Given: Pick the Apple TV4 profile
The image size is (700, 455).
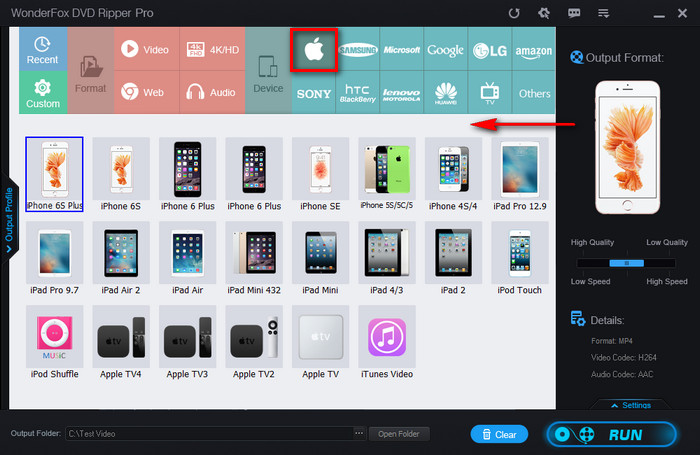Looking at the screenshot, I should pyautogui.click(x=121, y=342).
